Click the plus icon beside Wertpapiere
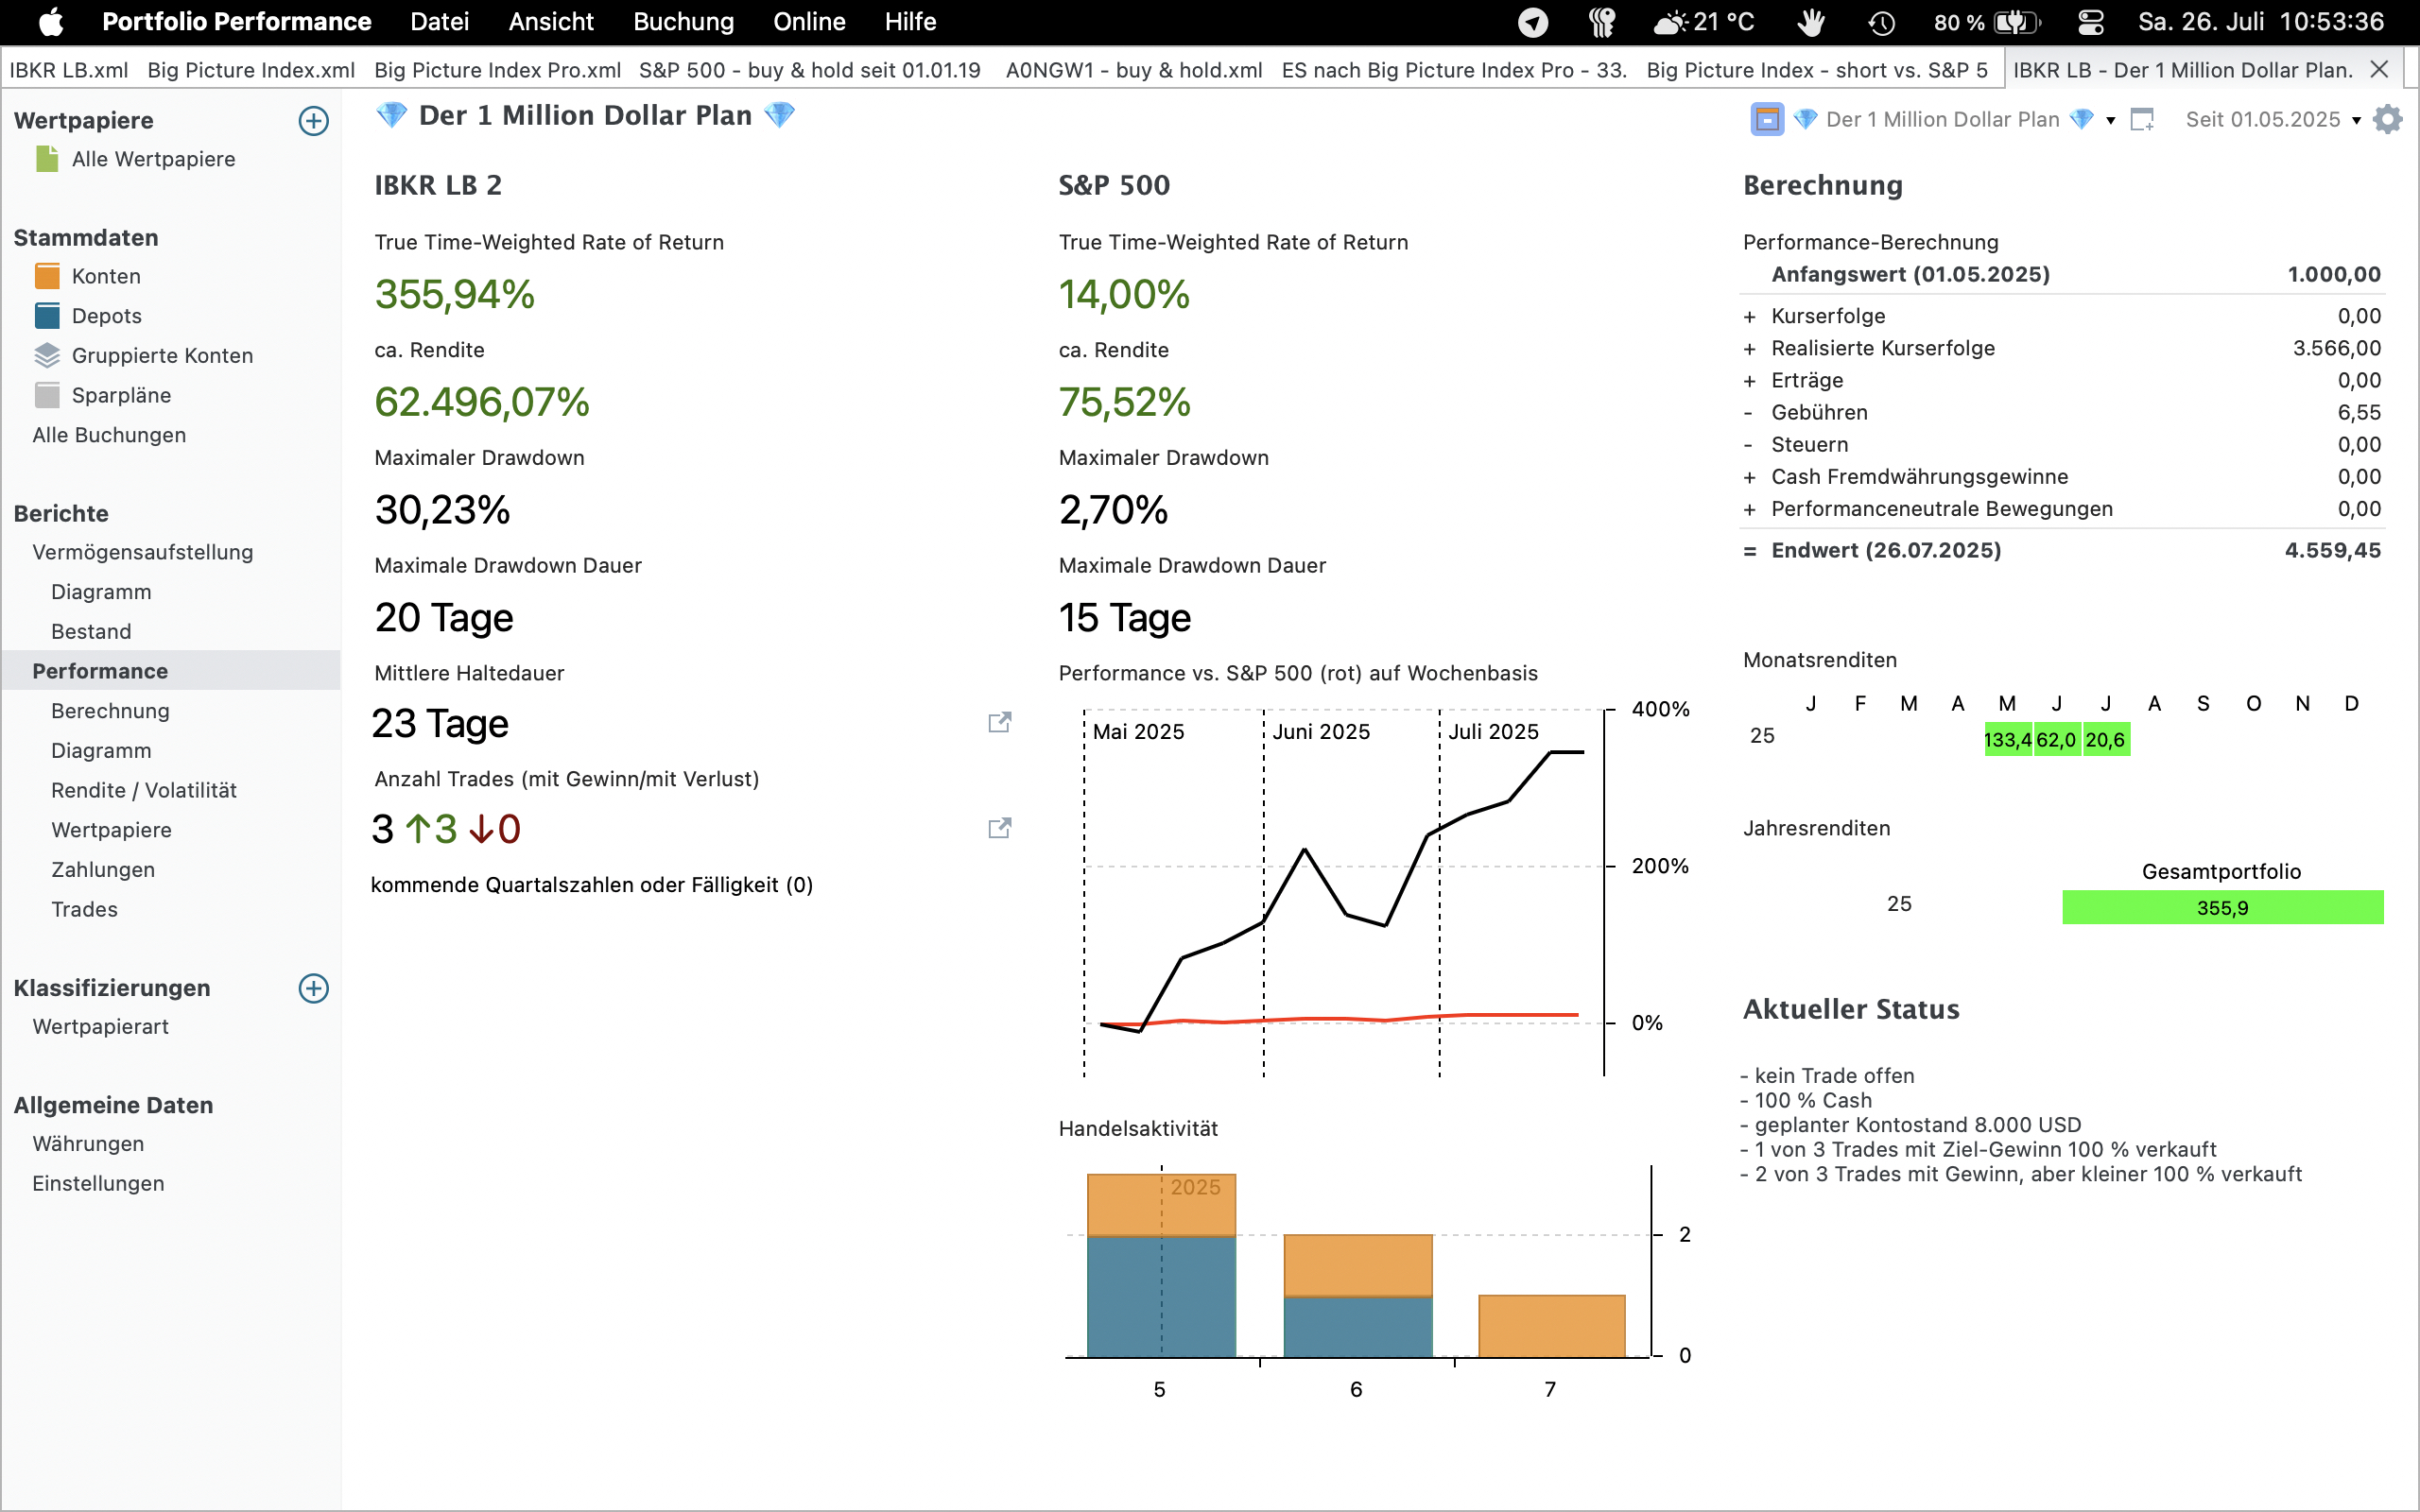2420x1512 pixels. 314,121
